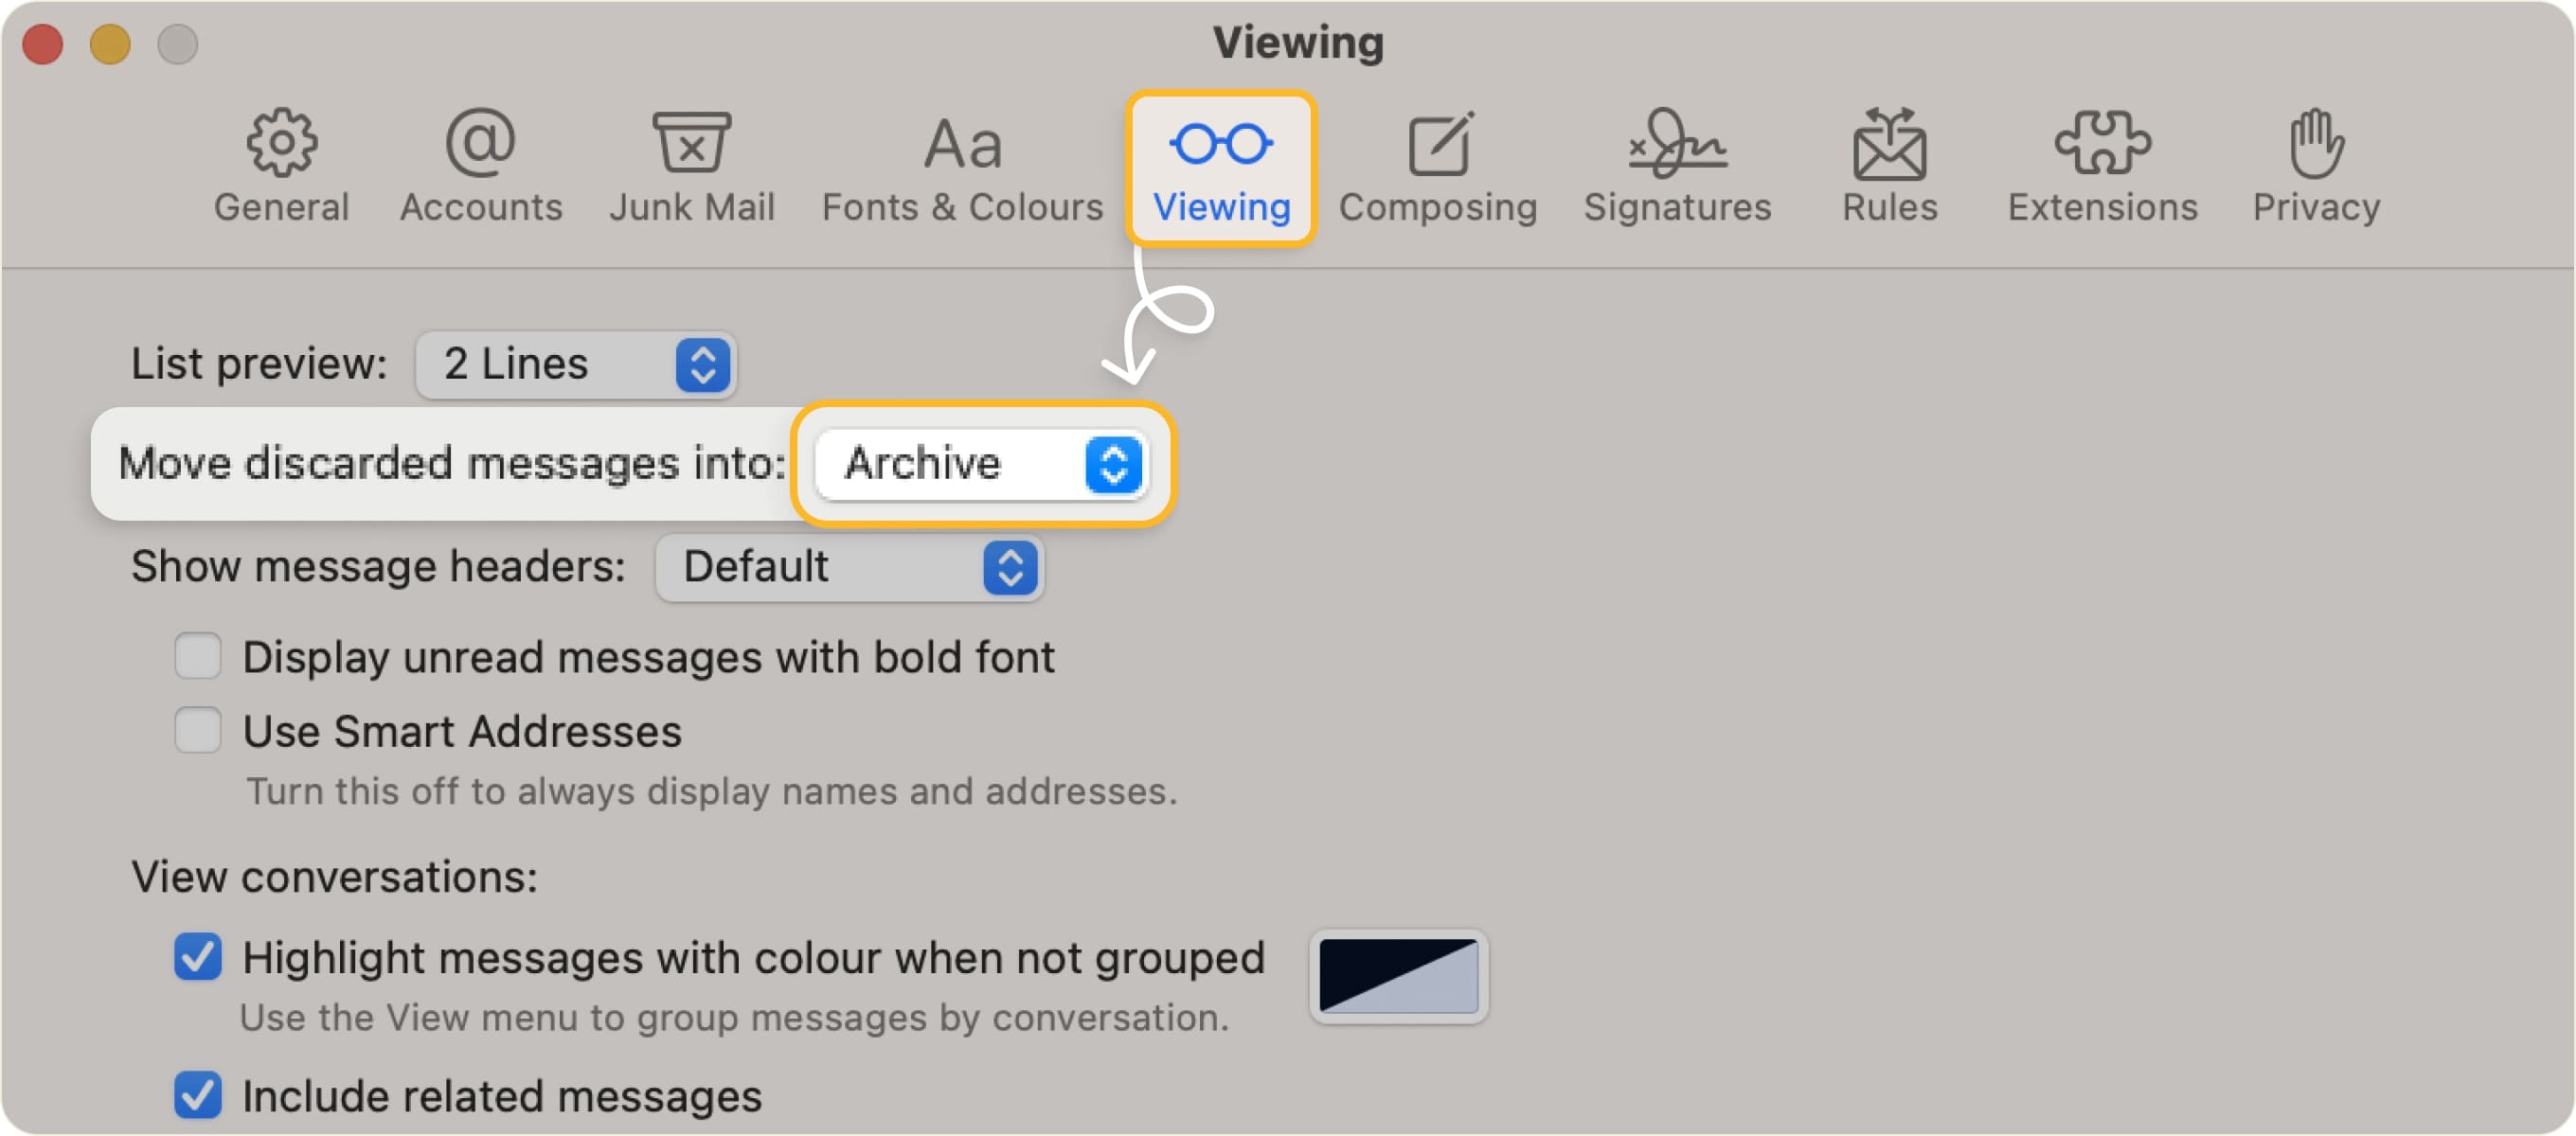Open Fonts & Colours settings

(962, 160)
